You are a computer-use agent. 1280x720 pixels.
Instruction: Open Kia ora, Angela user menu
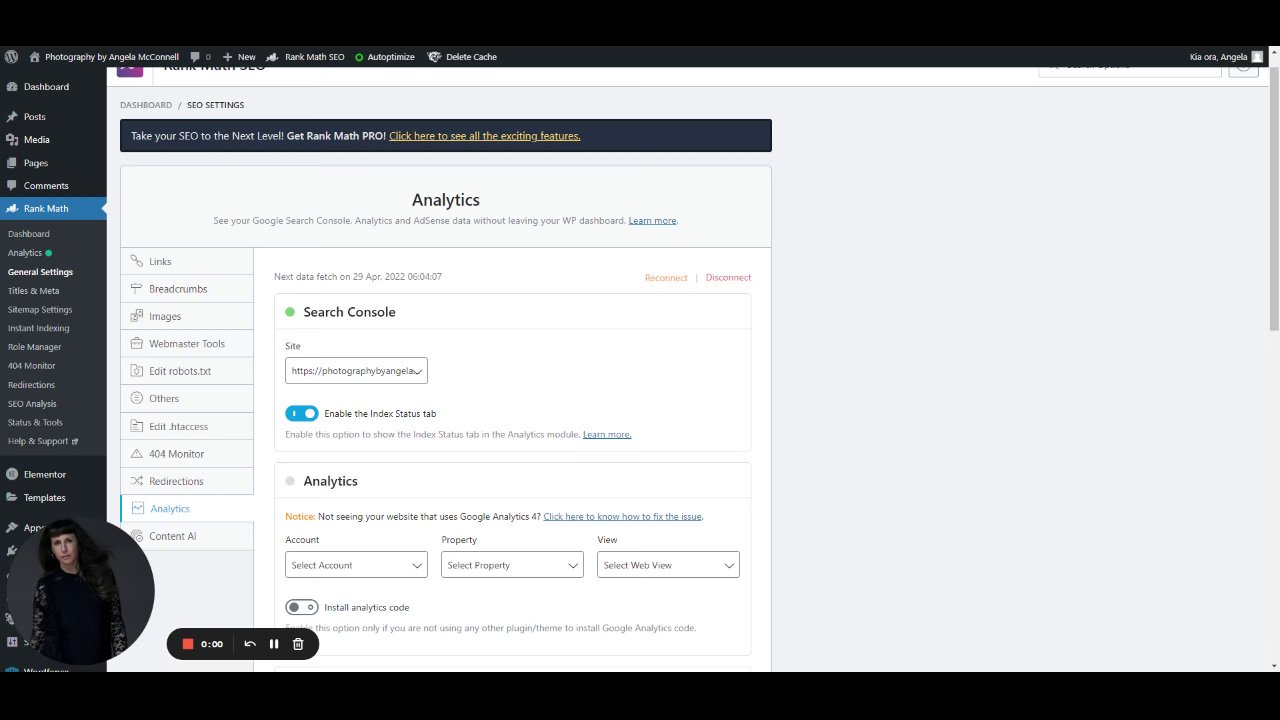1226,57
